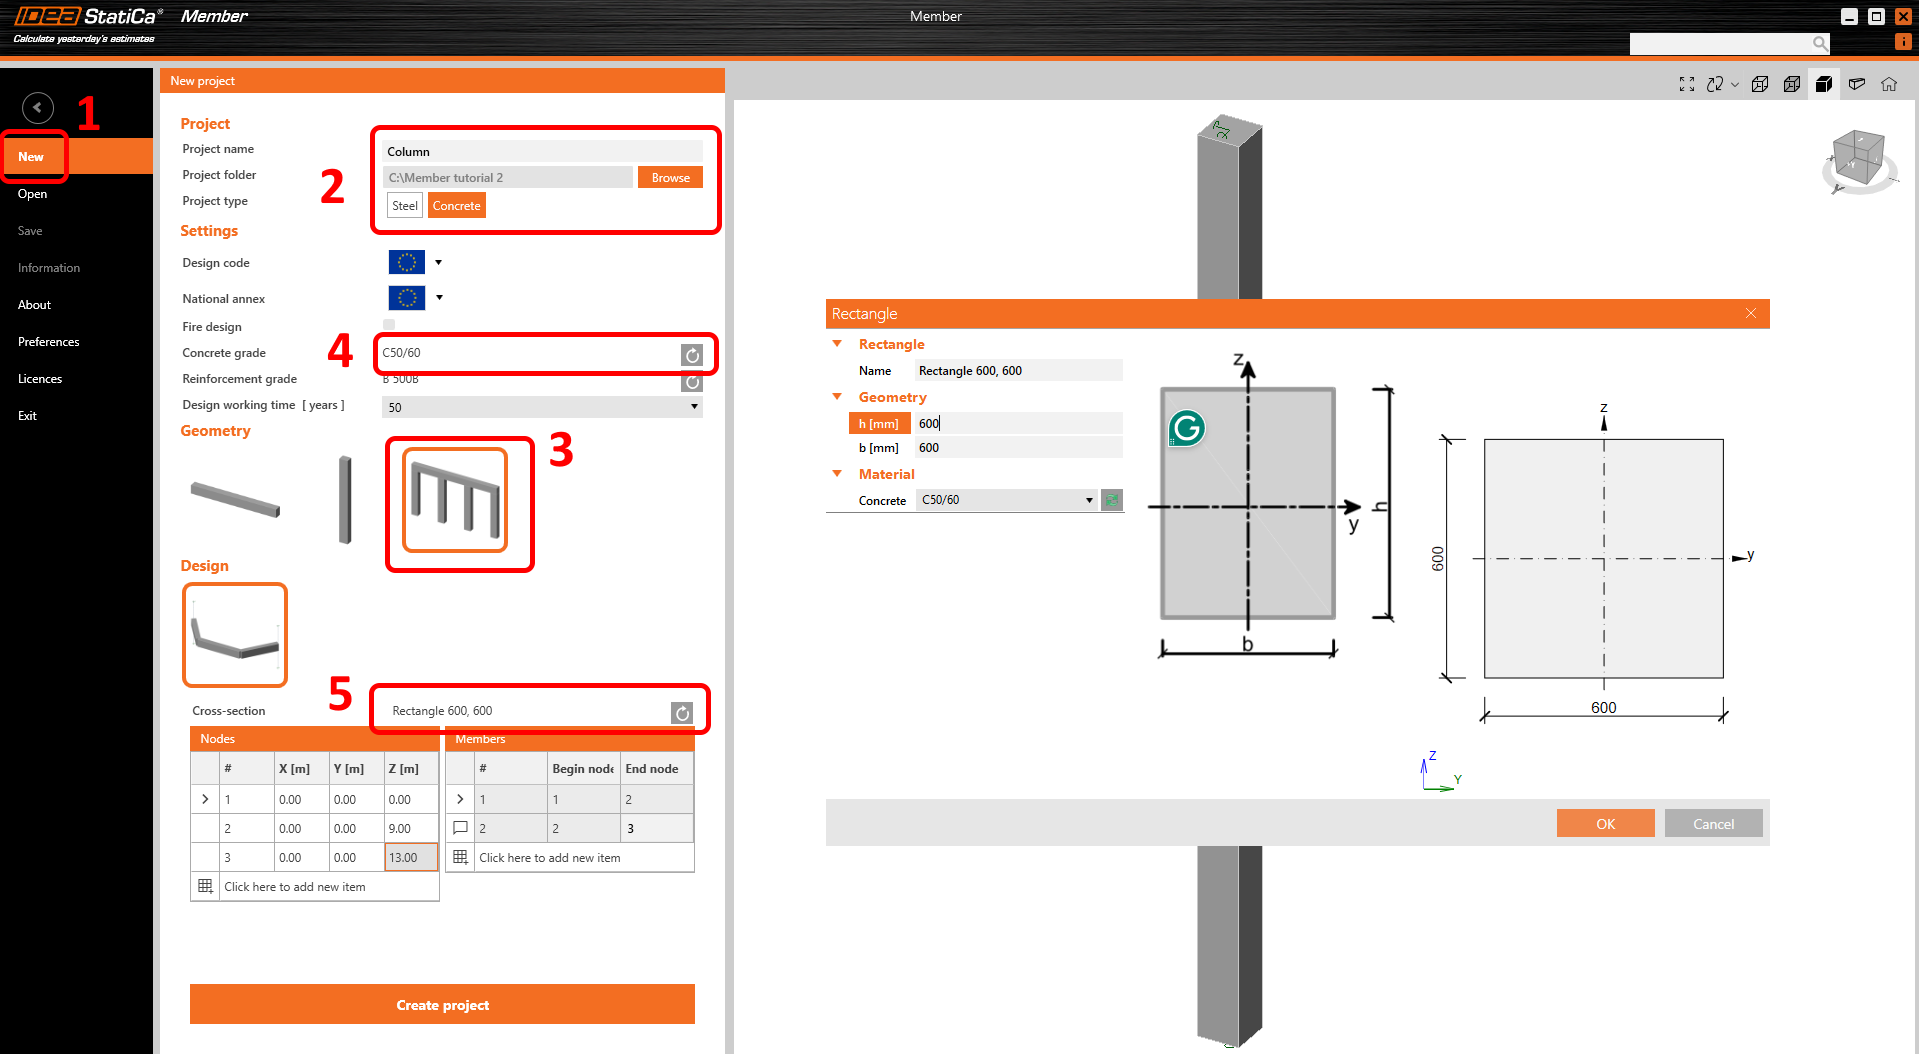Image resolution: width=1919 pixels, height=1054 pixels.
Task: Click the 3D navigation view cube
Action: [x=1858, y=159]
